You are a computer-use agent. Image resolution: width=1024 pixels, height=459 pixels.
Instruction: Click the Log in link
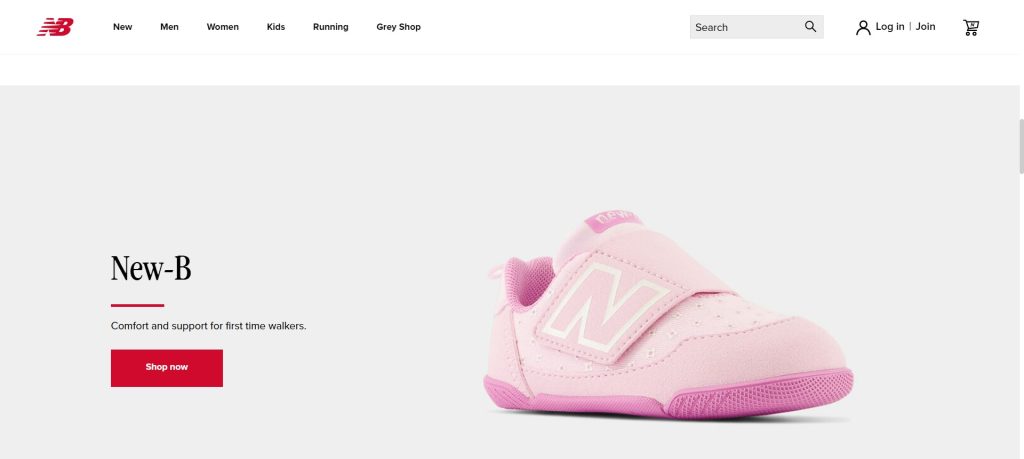(x=889, y=27)
